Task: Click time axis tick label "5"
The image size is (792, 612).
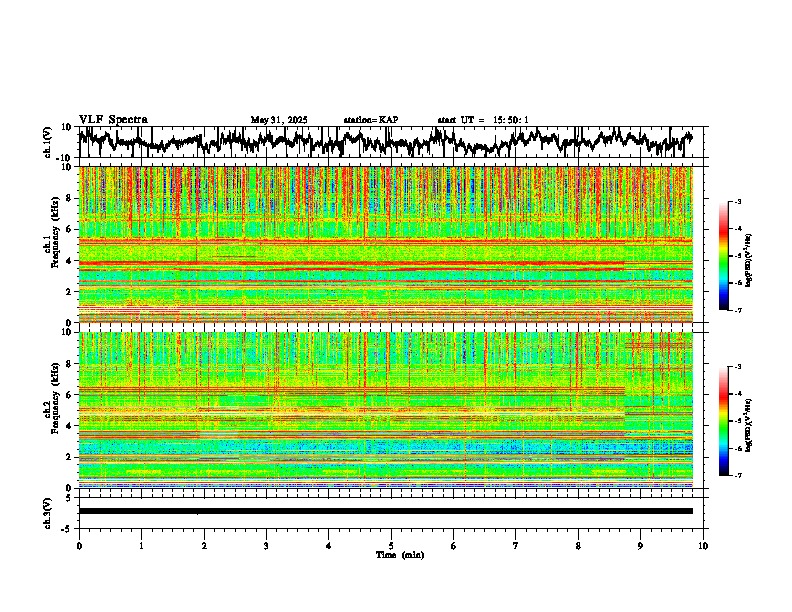Action: [391, 546]
